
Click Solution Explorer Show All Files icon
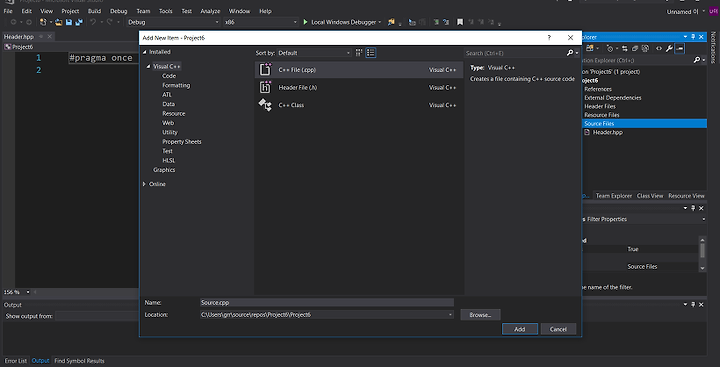tap(646, 48)
